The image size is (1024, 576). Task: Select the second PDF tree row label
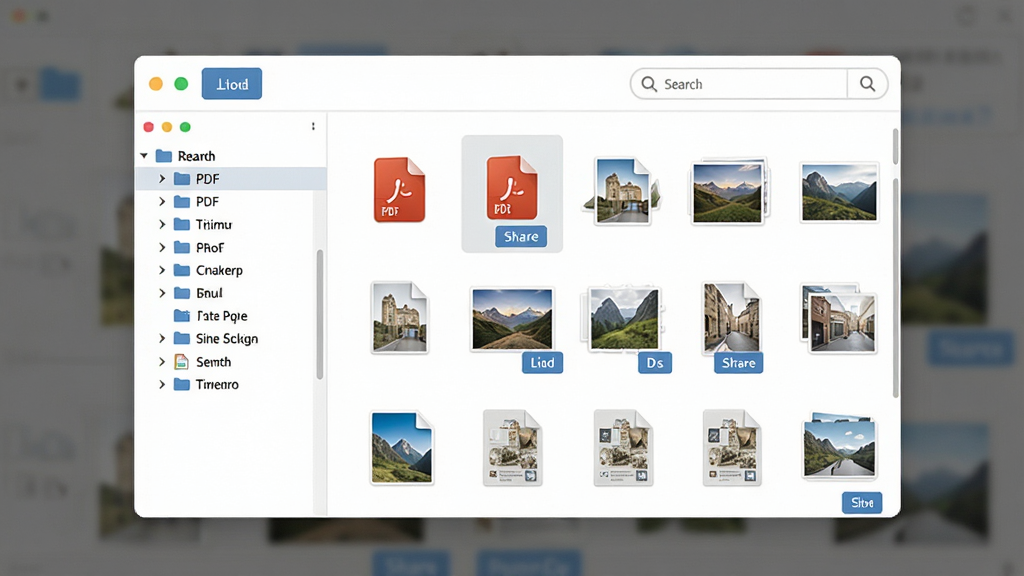pos(208,202)
